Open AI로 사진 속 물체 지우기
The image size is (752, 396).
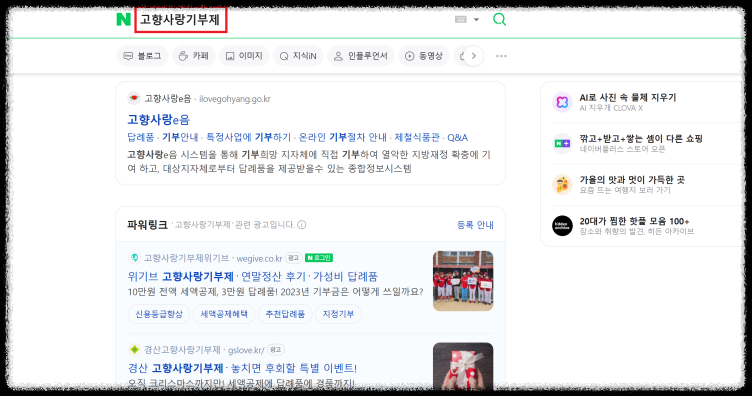[628, 97]
